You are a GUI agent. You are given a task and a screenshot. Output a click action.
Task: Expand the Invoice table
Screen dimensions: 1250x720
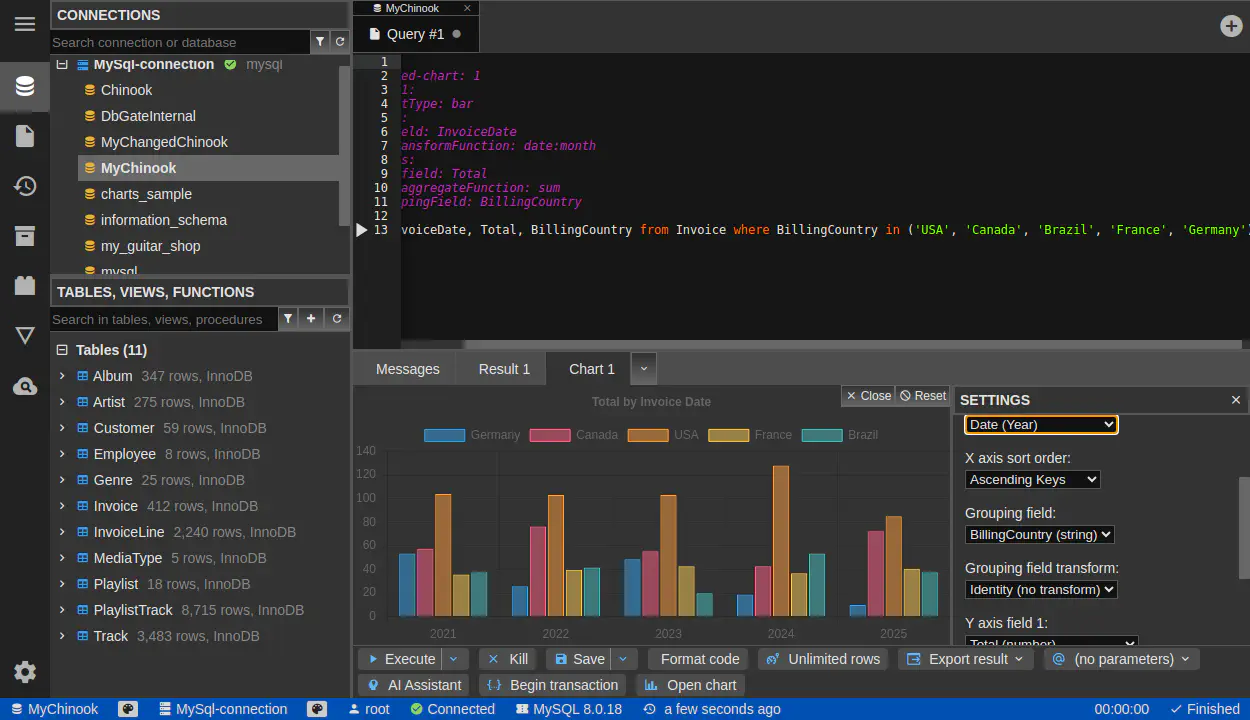(x=62, y=506)
